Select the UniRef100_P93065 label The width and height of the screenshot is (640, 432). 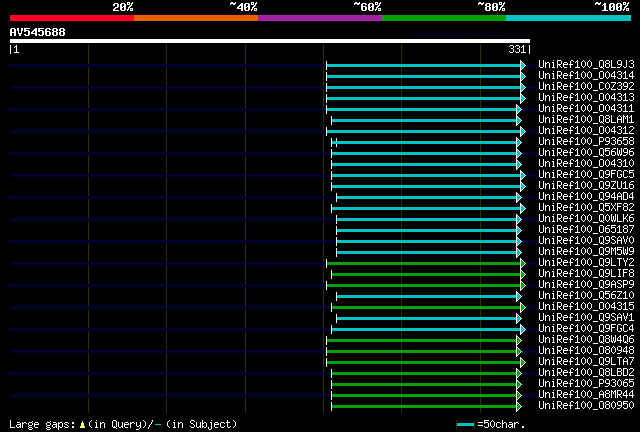pos(586,384)
